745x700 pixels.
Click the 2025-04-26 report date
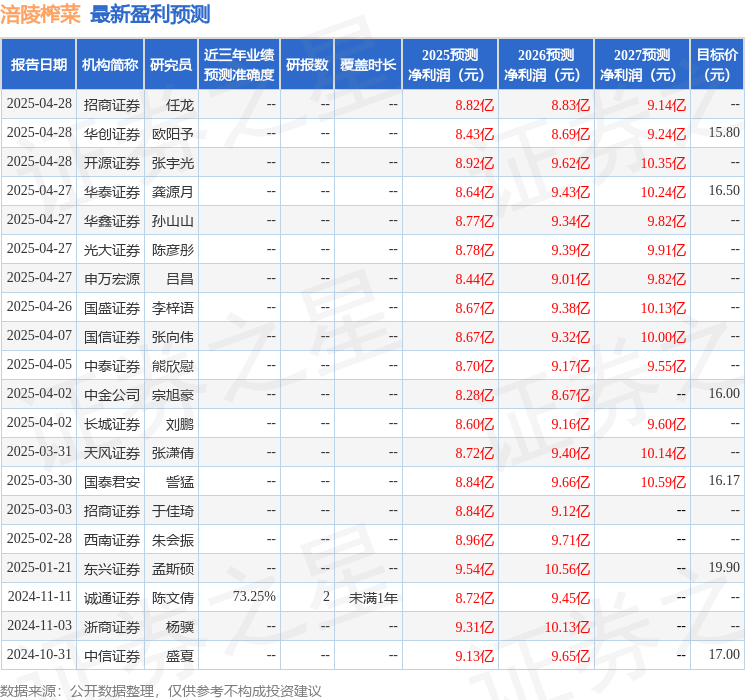pyautogui.click(x=39, y=306)
